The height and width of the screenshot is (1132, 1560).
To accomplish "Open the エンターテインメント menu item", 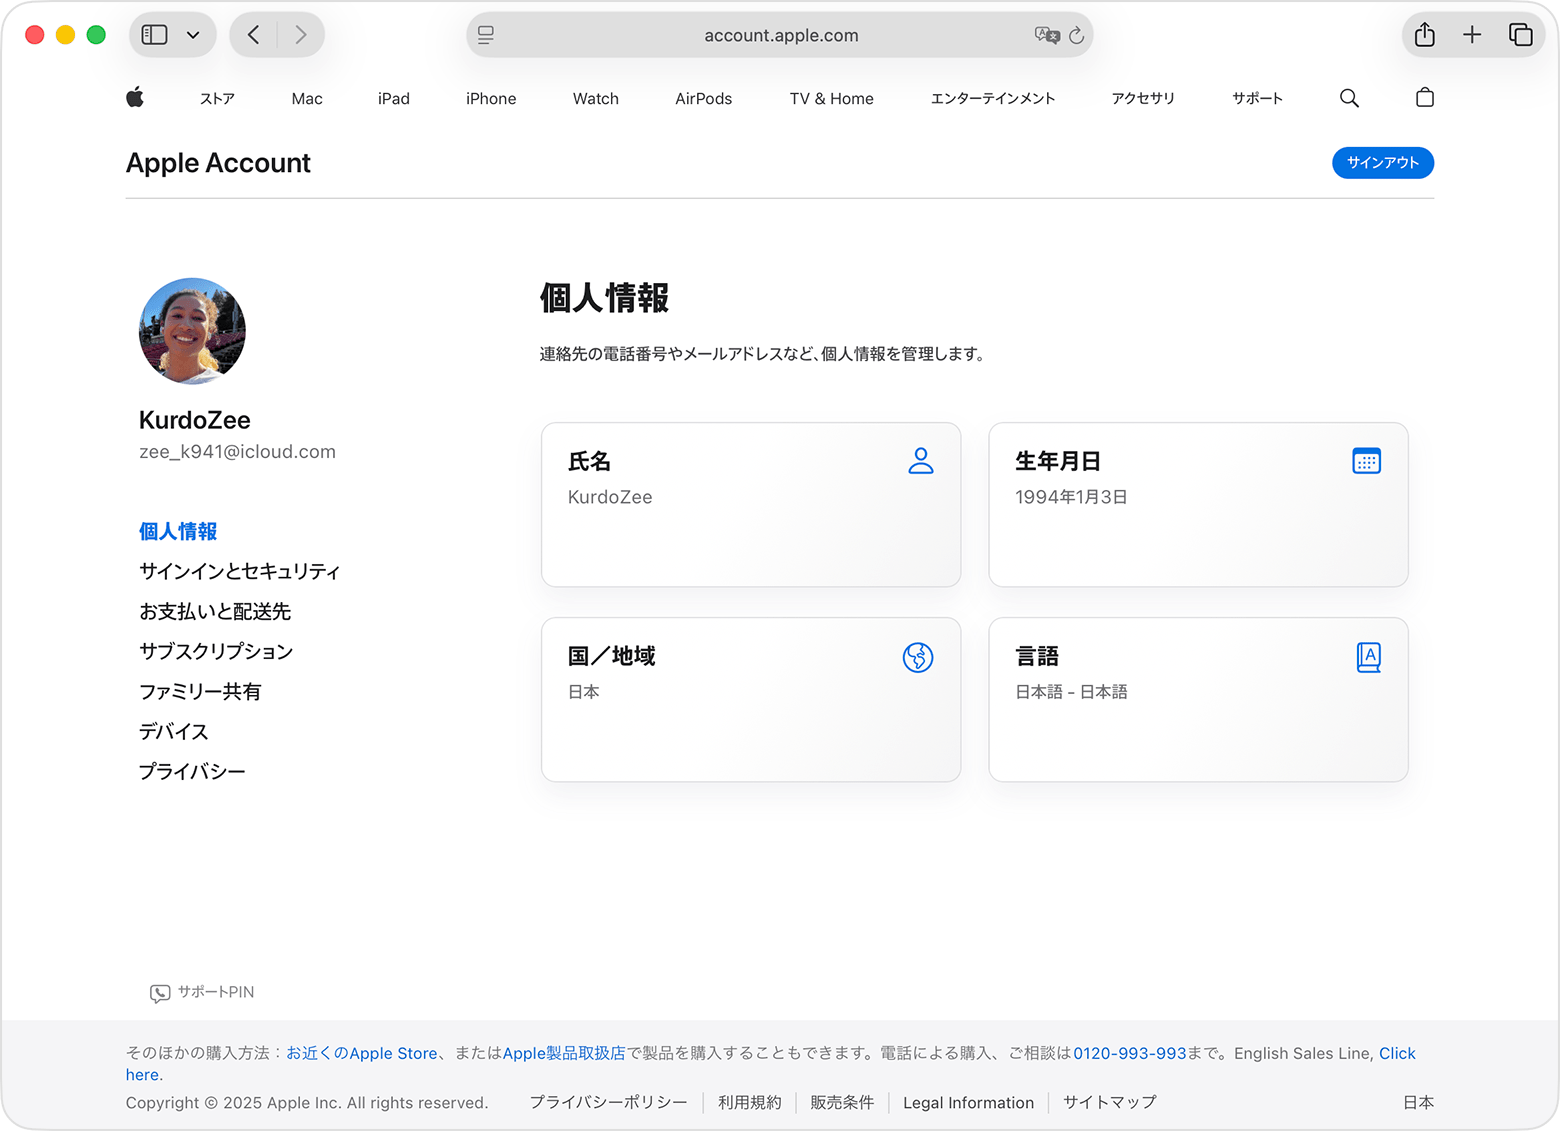I will [x=993, y=98].
